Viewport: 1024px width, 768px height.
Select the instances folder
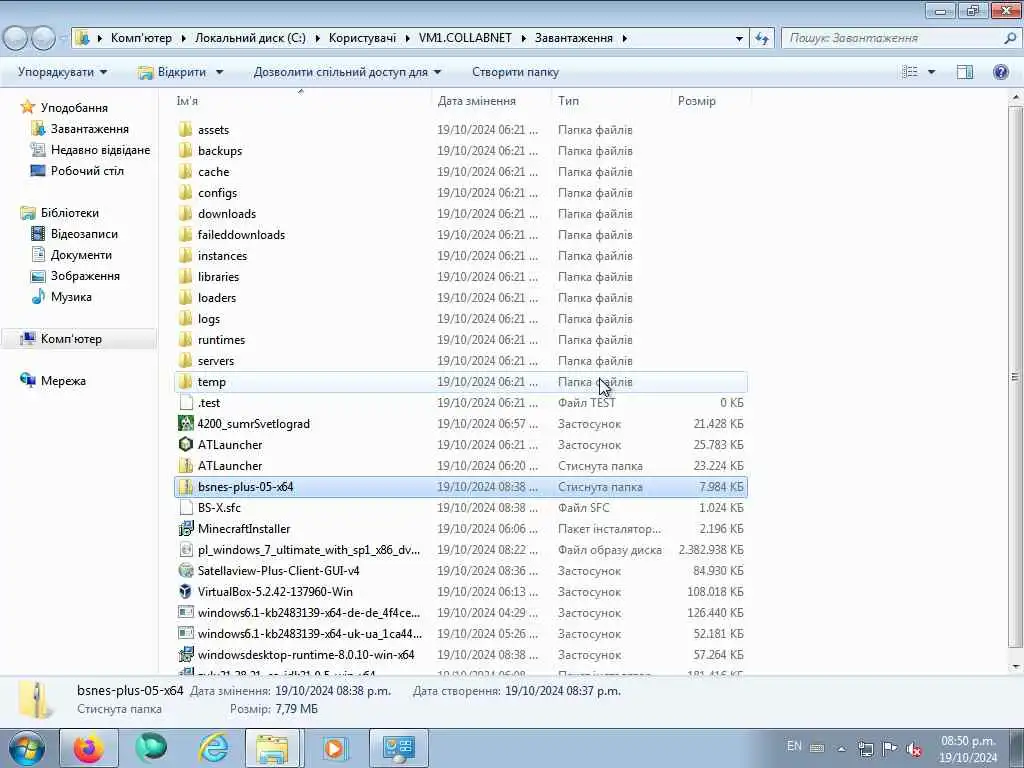[x=222, y=255]
